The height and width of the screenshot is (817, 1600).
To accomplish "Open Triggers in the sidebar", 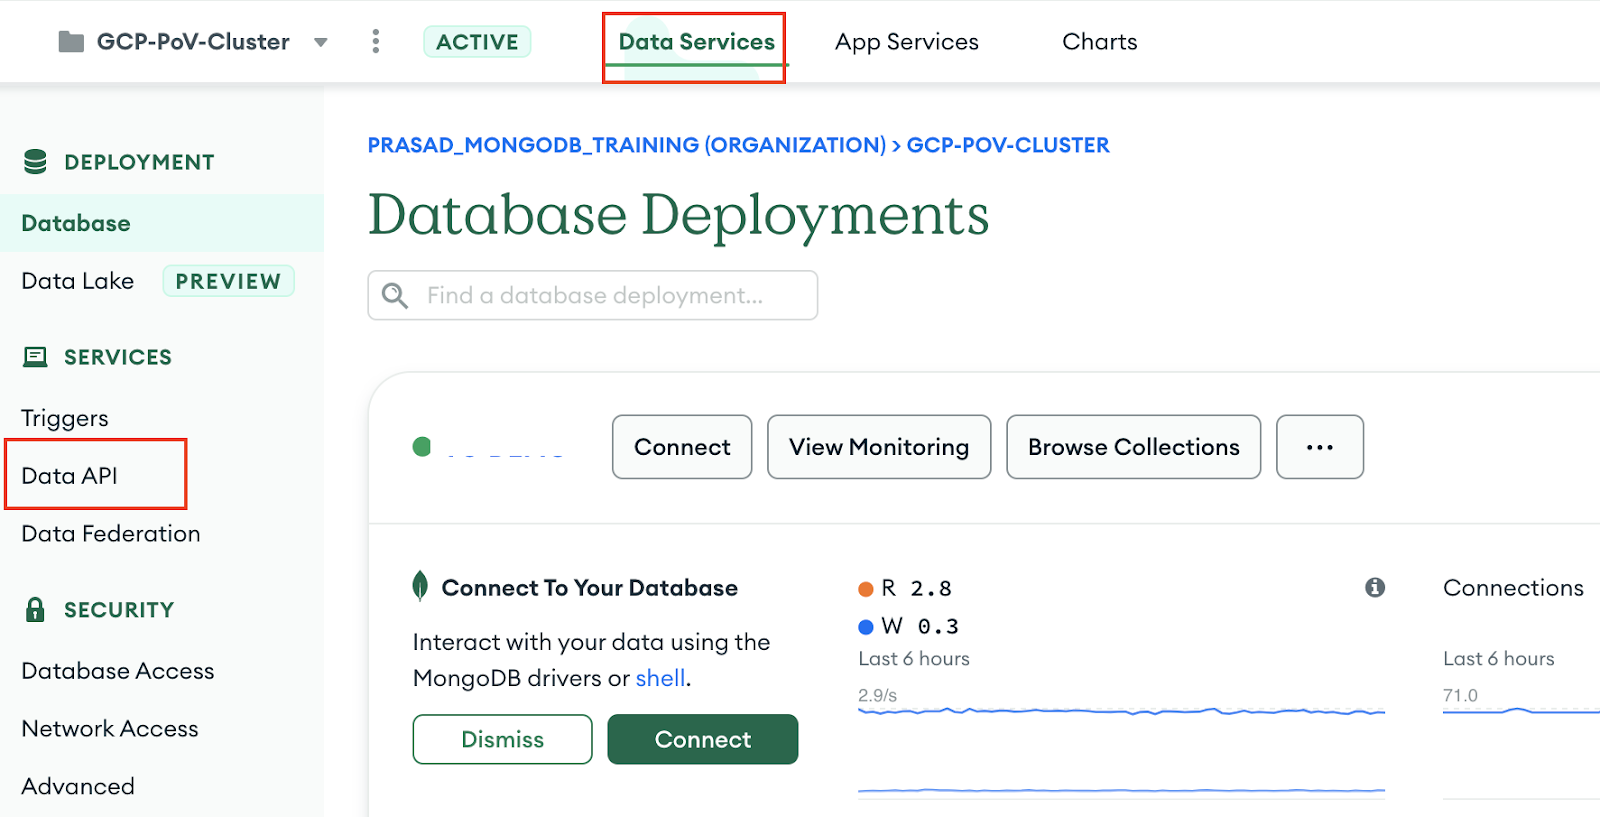I will click(x=65, y=418).
